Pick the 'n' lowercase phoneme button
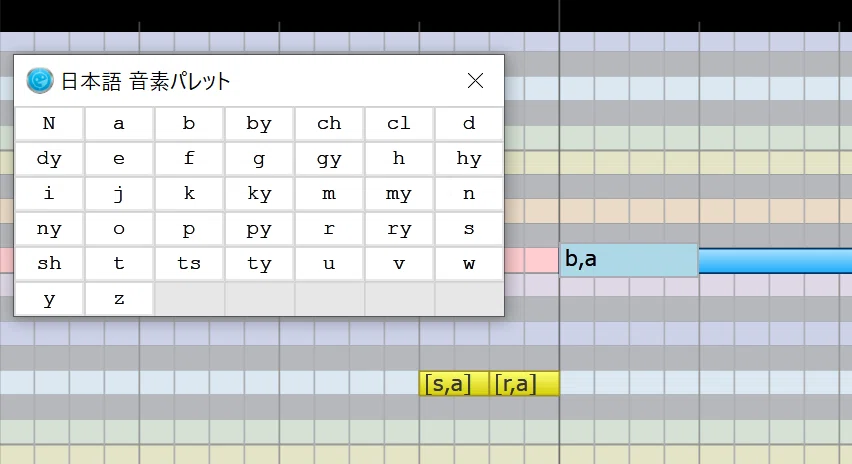This screenshot has height=464, width=852. tap(469, 193)
